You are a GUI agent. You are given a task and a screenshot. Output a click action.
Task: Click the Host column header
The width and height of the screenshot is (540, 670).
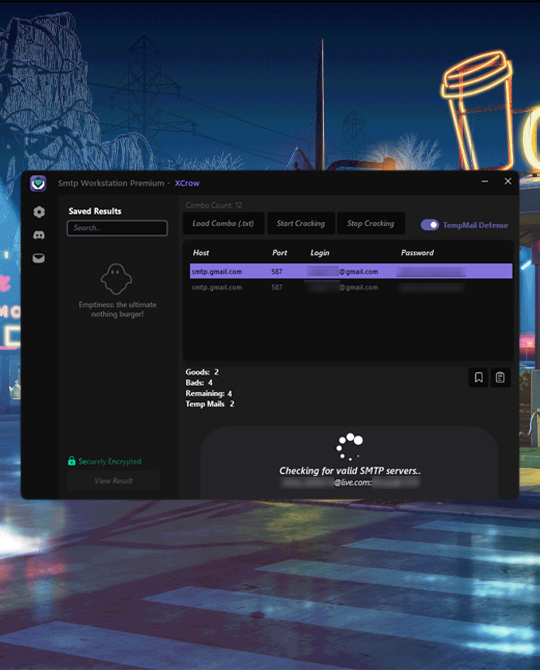coord(201,253)
